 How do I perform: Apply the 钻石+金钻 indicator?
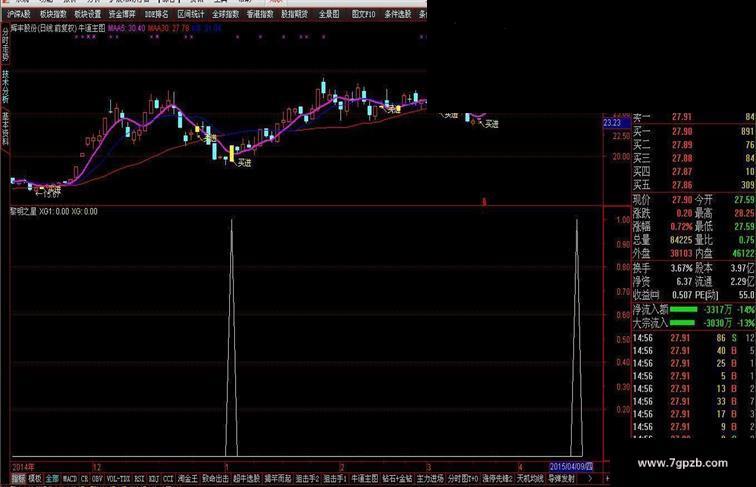pyautogui.click(x=397, y=479)
